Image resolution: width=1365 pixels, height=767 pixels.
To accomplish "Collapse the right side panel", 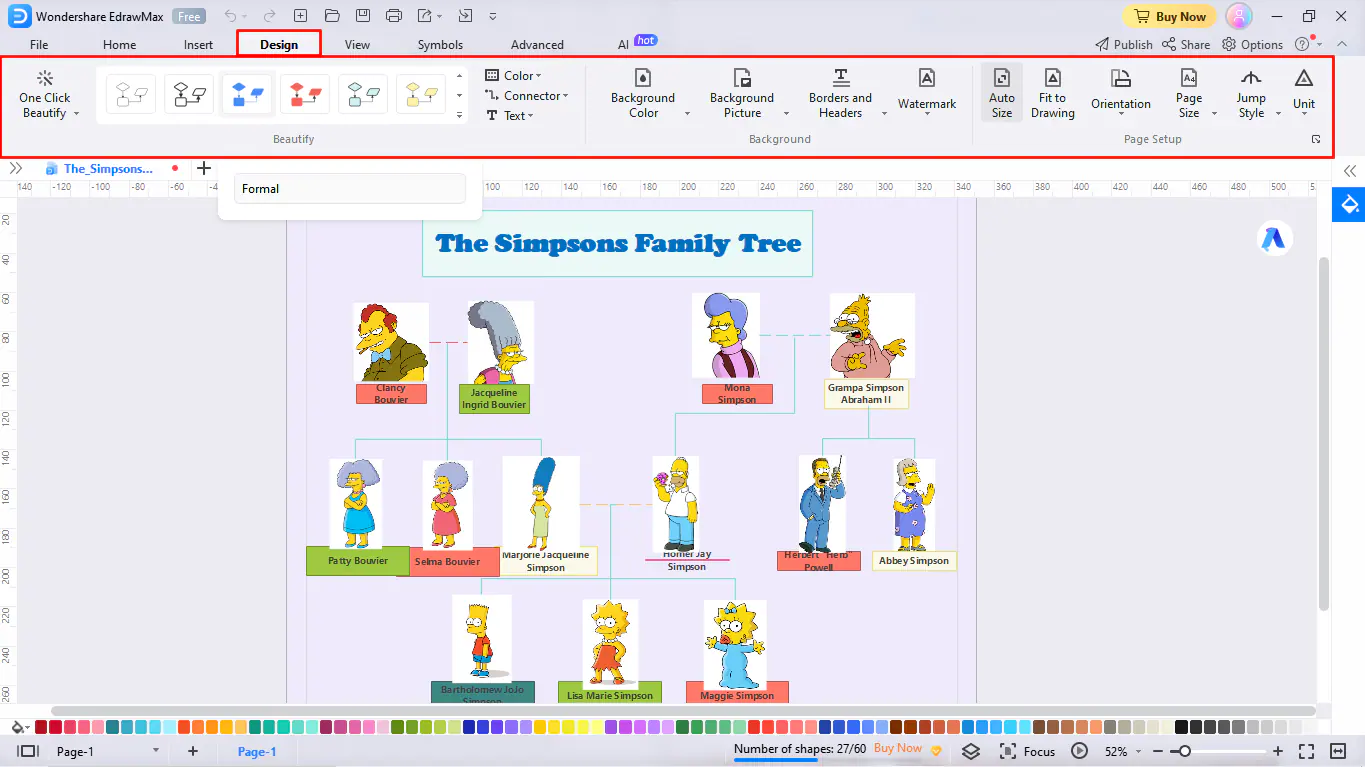I will click(1350, 171).
